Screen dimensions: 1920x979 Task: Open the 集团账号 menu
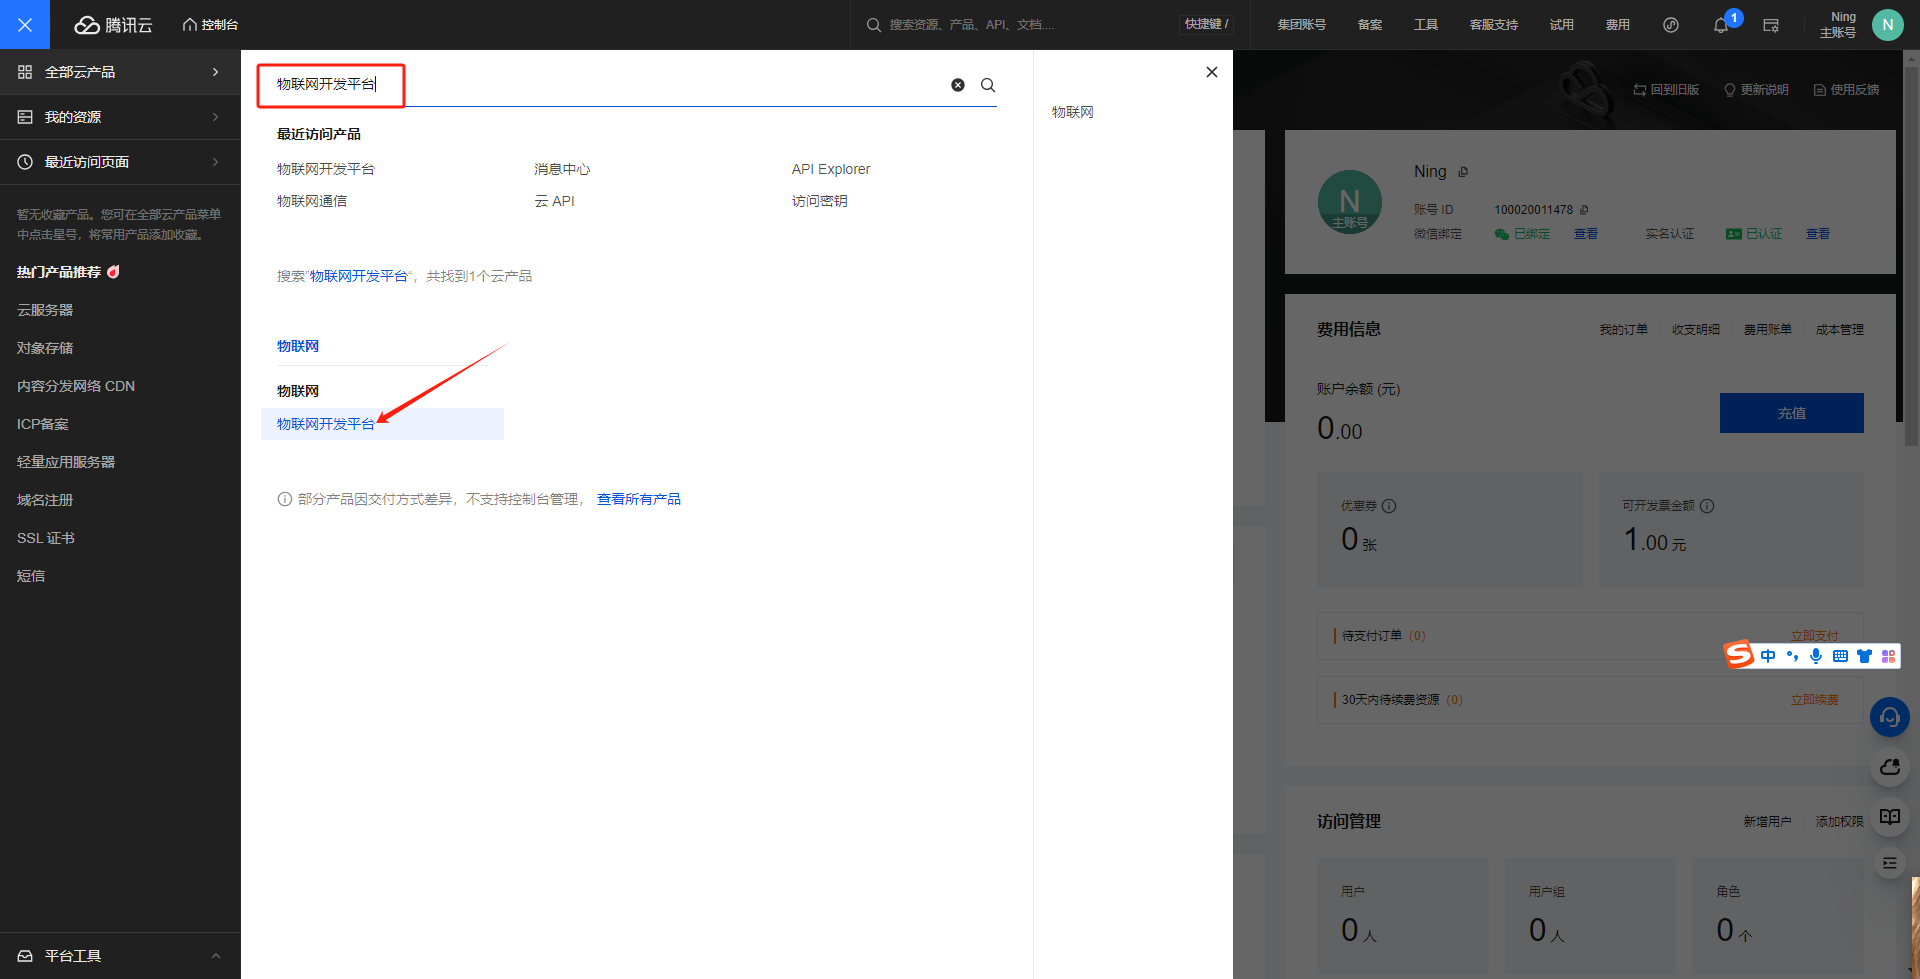pos(1301,25)
